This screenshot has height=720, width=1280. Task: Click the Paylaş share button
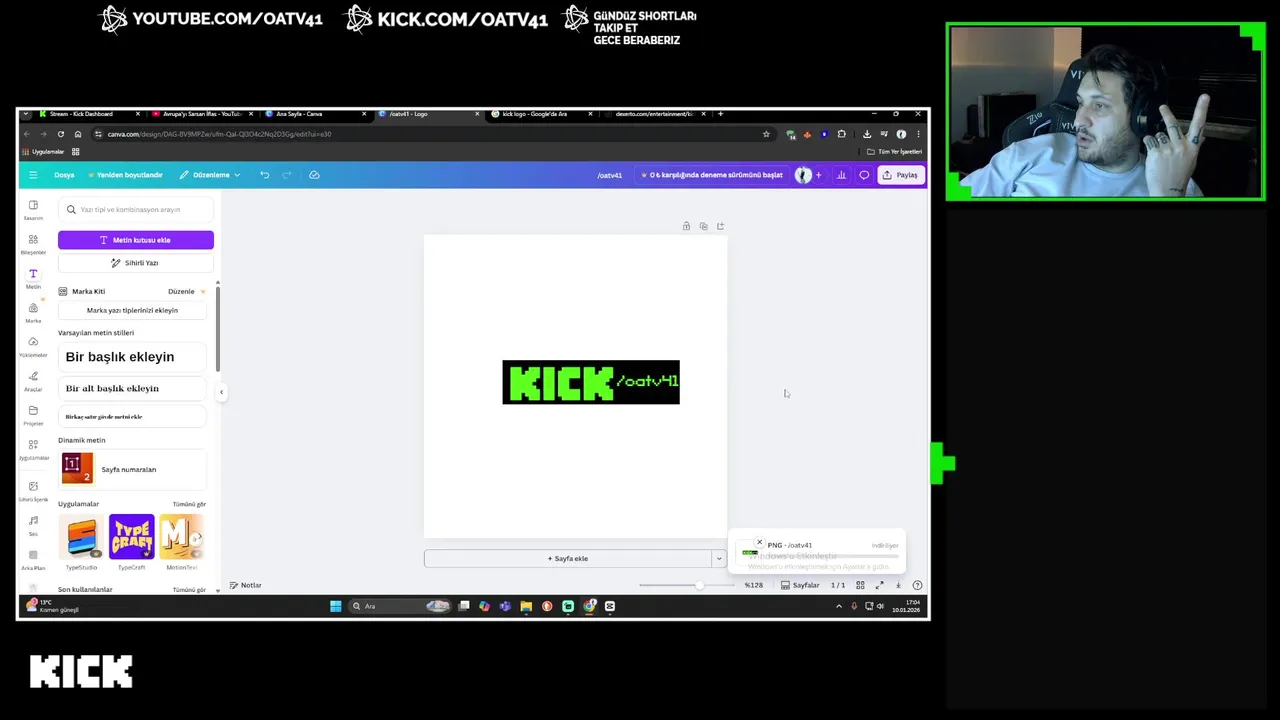pos(900,175)
